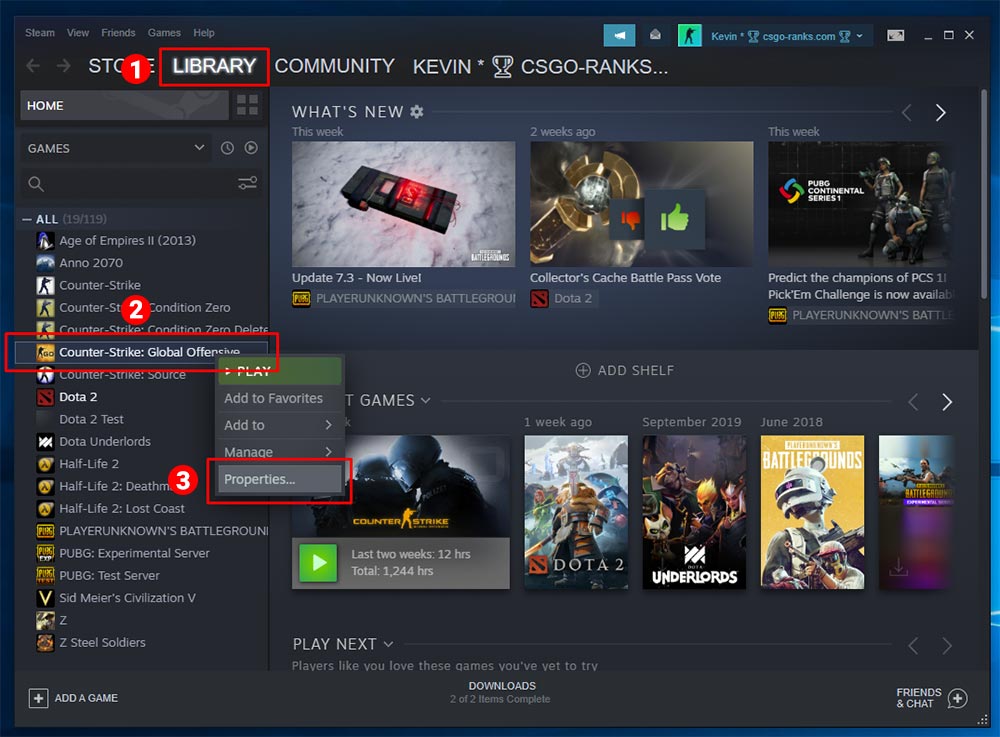Sort games by recent activity clock icon
1000x737 pixels.
click(x=227, y=148)
